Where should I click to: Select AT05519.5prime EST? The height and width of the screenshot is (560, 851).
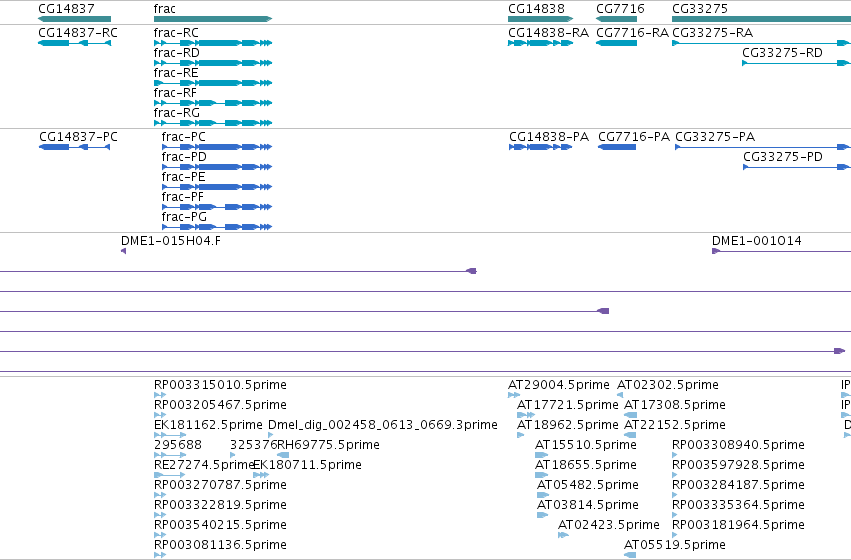coord(675,545)
